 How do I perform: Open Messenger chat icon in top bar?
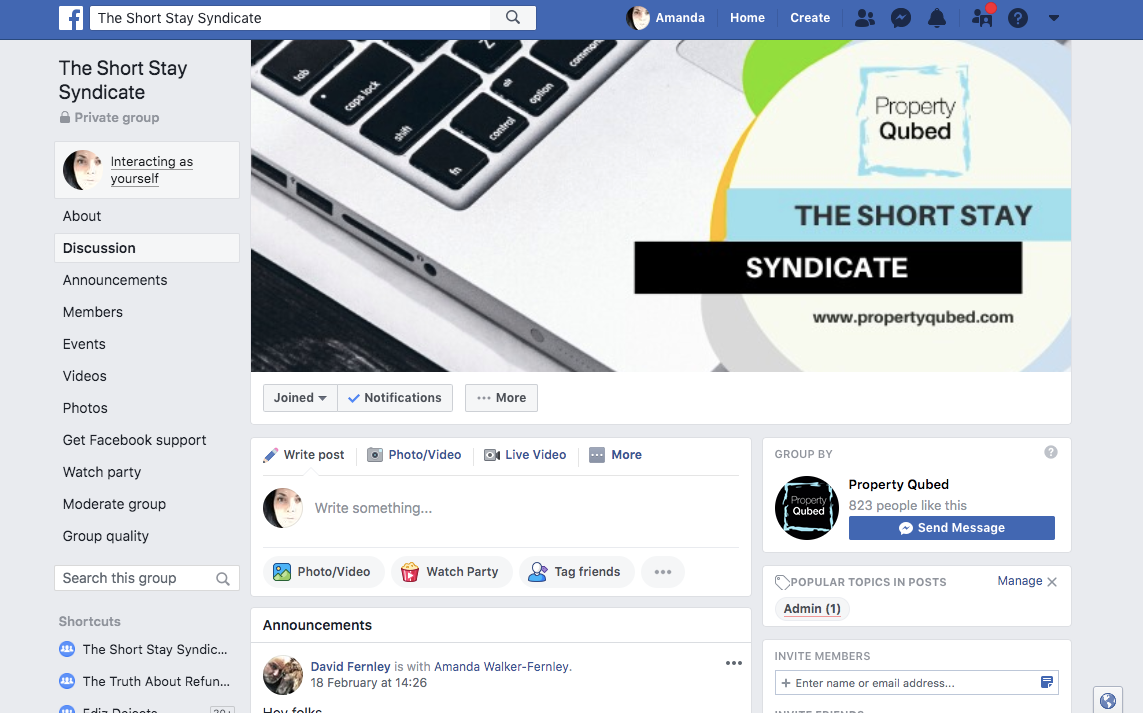901,18
